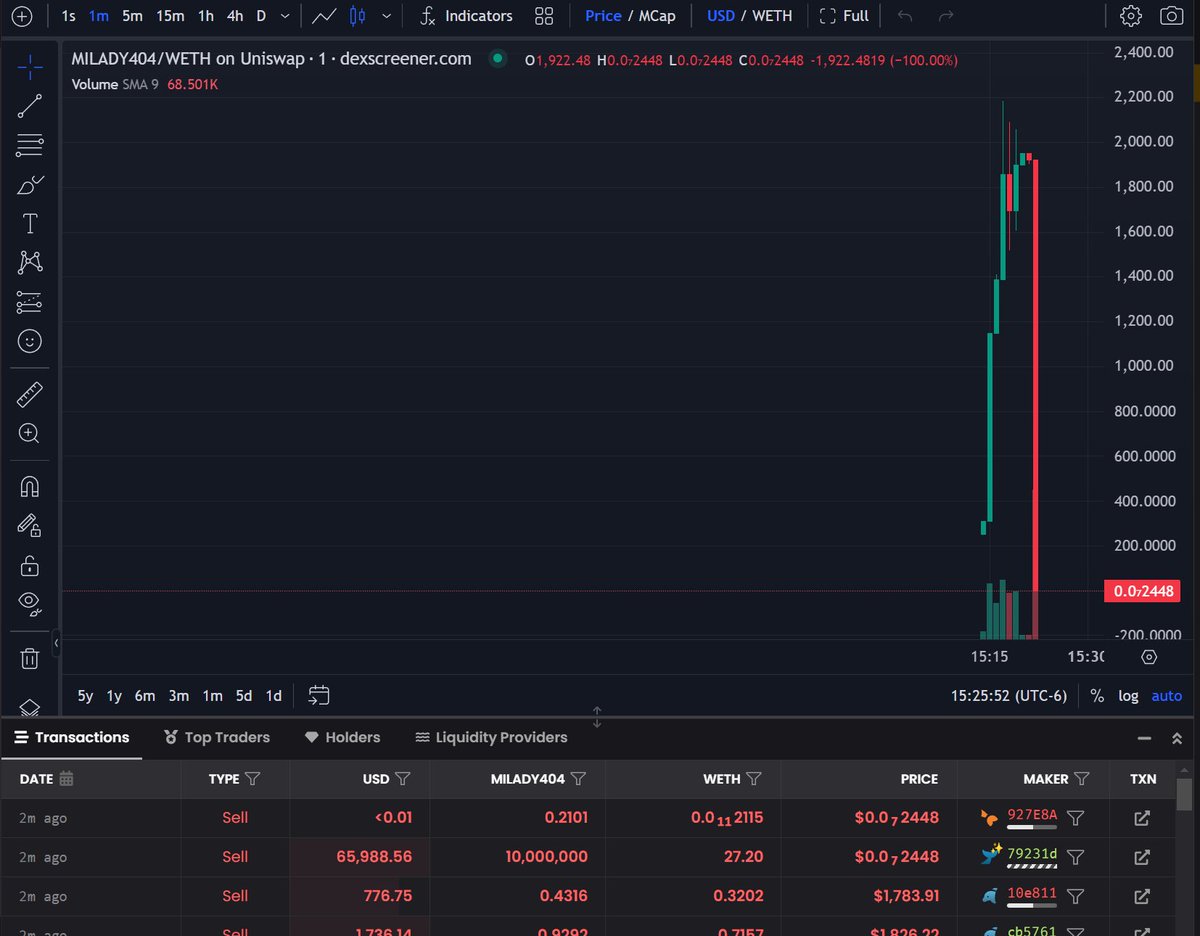The width and height of the screenshot is (1200, 936).
Task: Filter by MILADY404 amount
Action: click(578, 778)
